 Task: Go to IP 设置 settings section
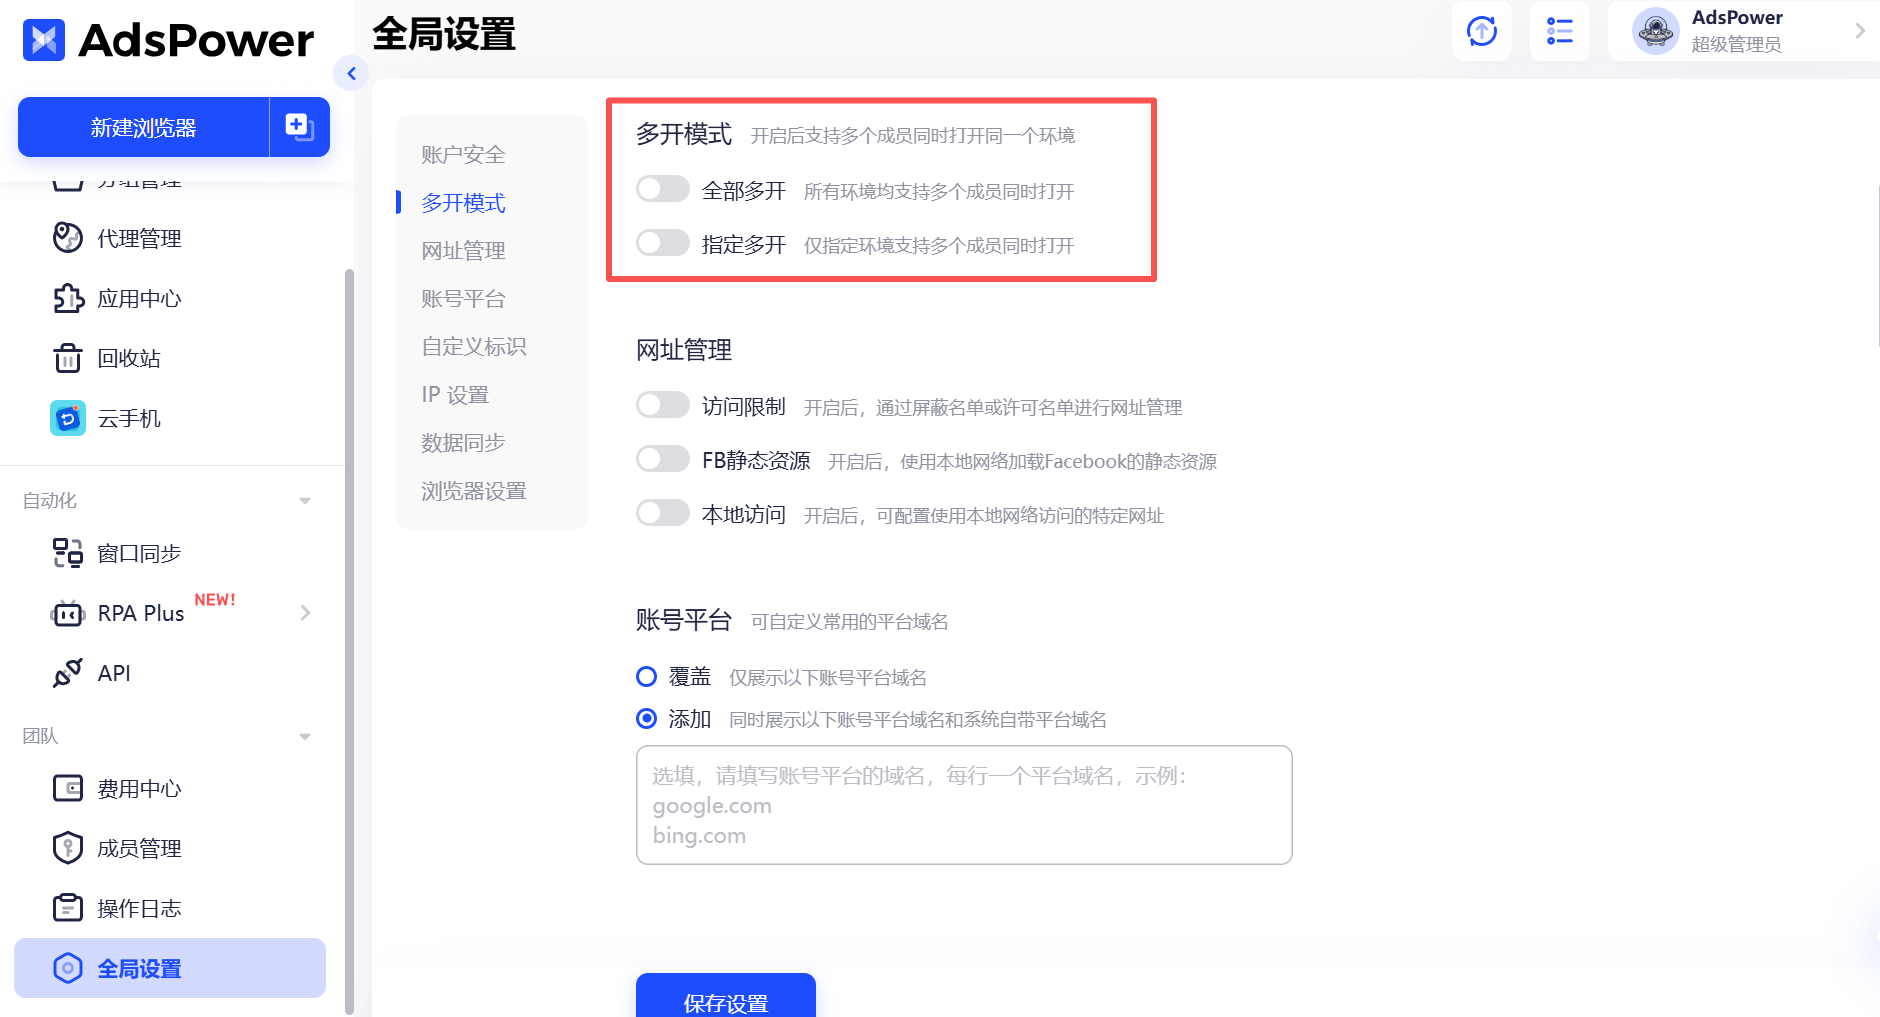point(455,395)
